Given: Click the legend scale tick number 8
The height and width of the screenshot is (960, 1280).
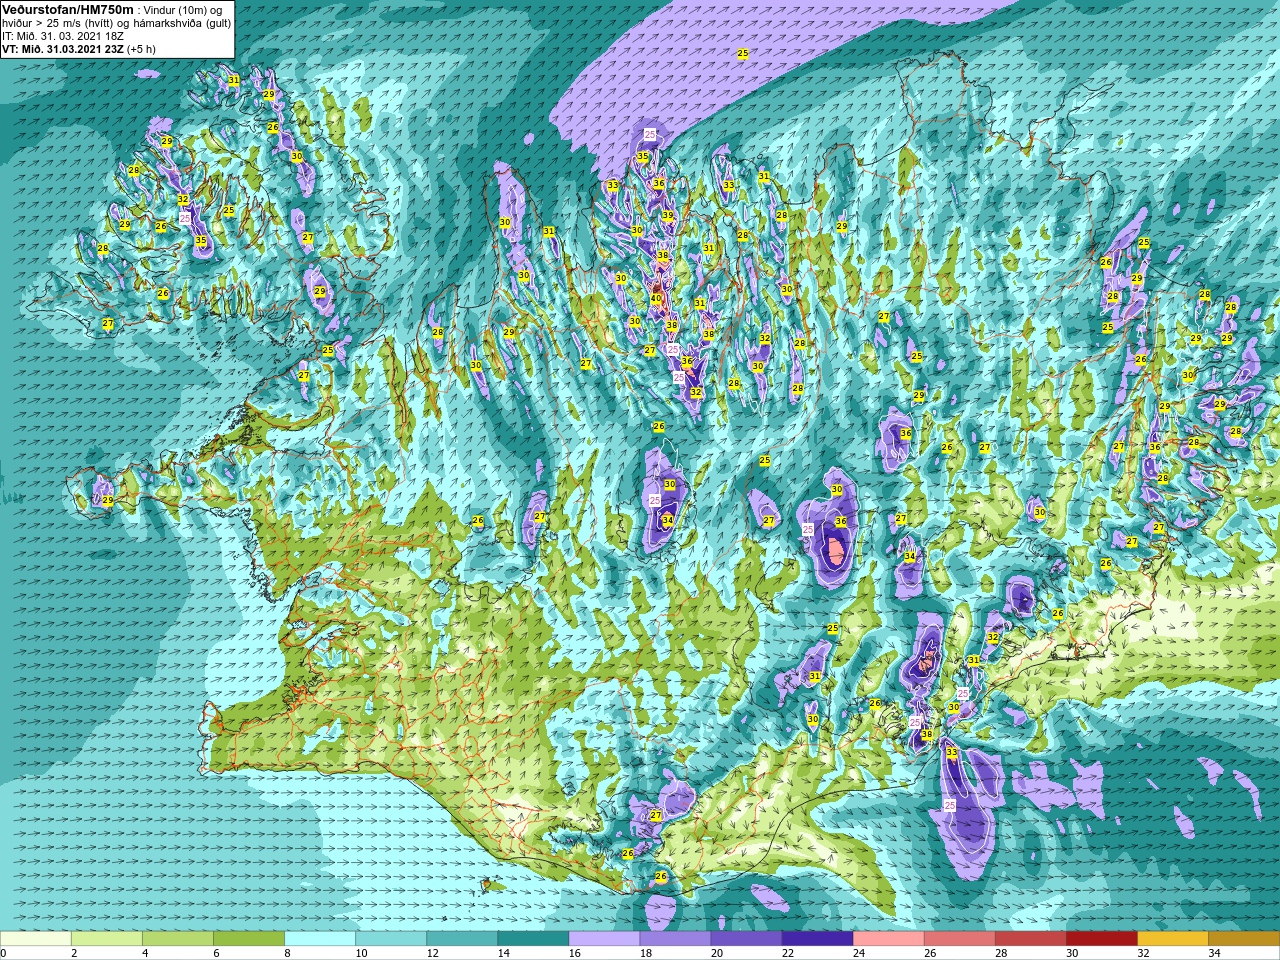Looking at the screenshot, I should [287, 953].
